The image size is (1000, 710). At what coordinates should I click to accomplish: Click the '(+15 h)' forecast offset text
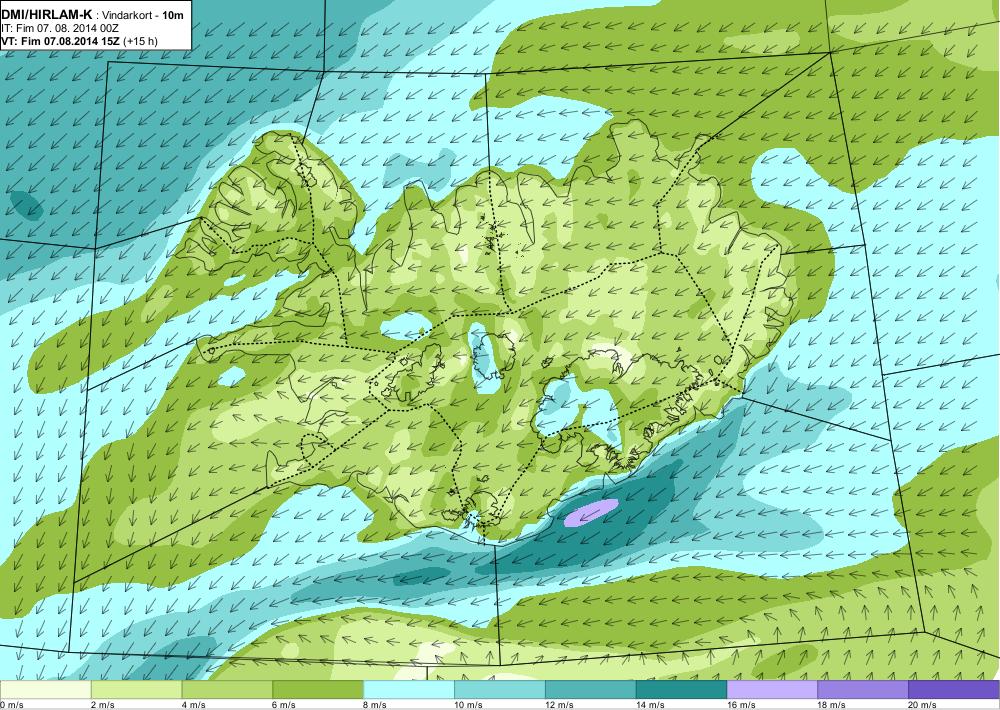(140, 41)
